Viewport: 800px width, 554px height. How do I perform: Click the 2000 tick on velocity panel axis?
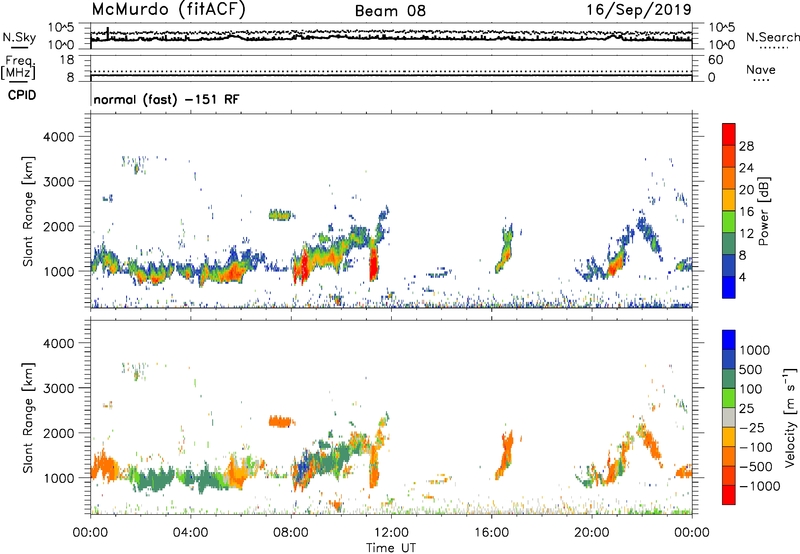point(58,433)
